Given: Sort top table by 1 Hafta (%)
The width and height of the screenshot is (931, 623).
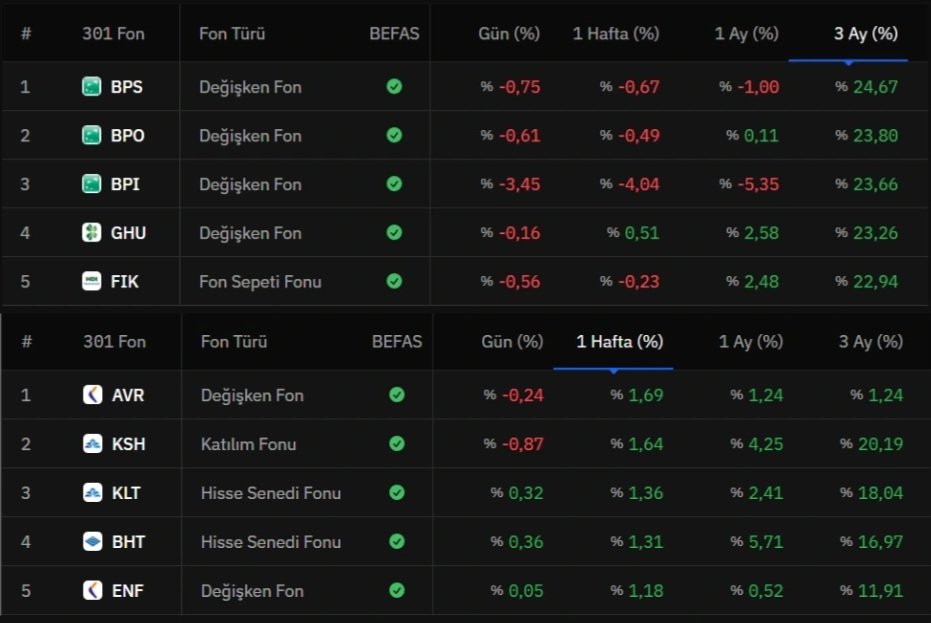Looking at the screenshot, I should click(x=616, y=34).
